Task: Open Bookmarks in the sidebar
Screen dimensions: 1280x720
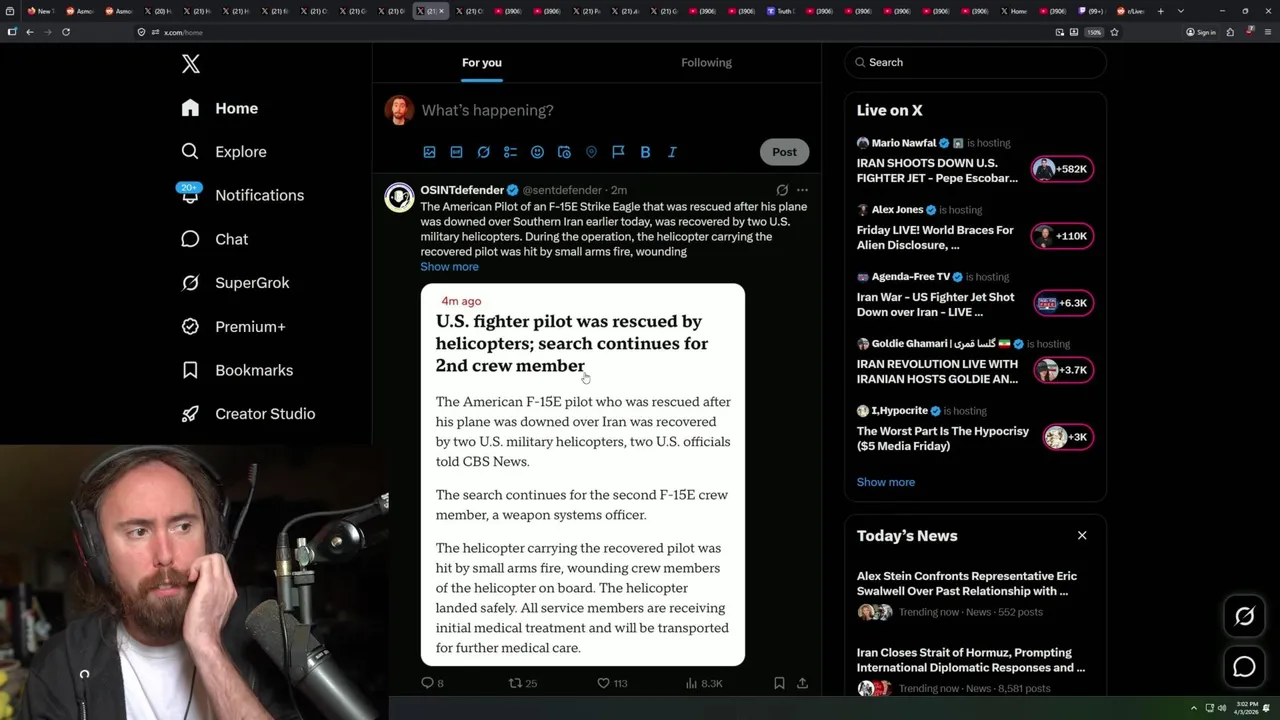Action: [237, 370]
